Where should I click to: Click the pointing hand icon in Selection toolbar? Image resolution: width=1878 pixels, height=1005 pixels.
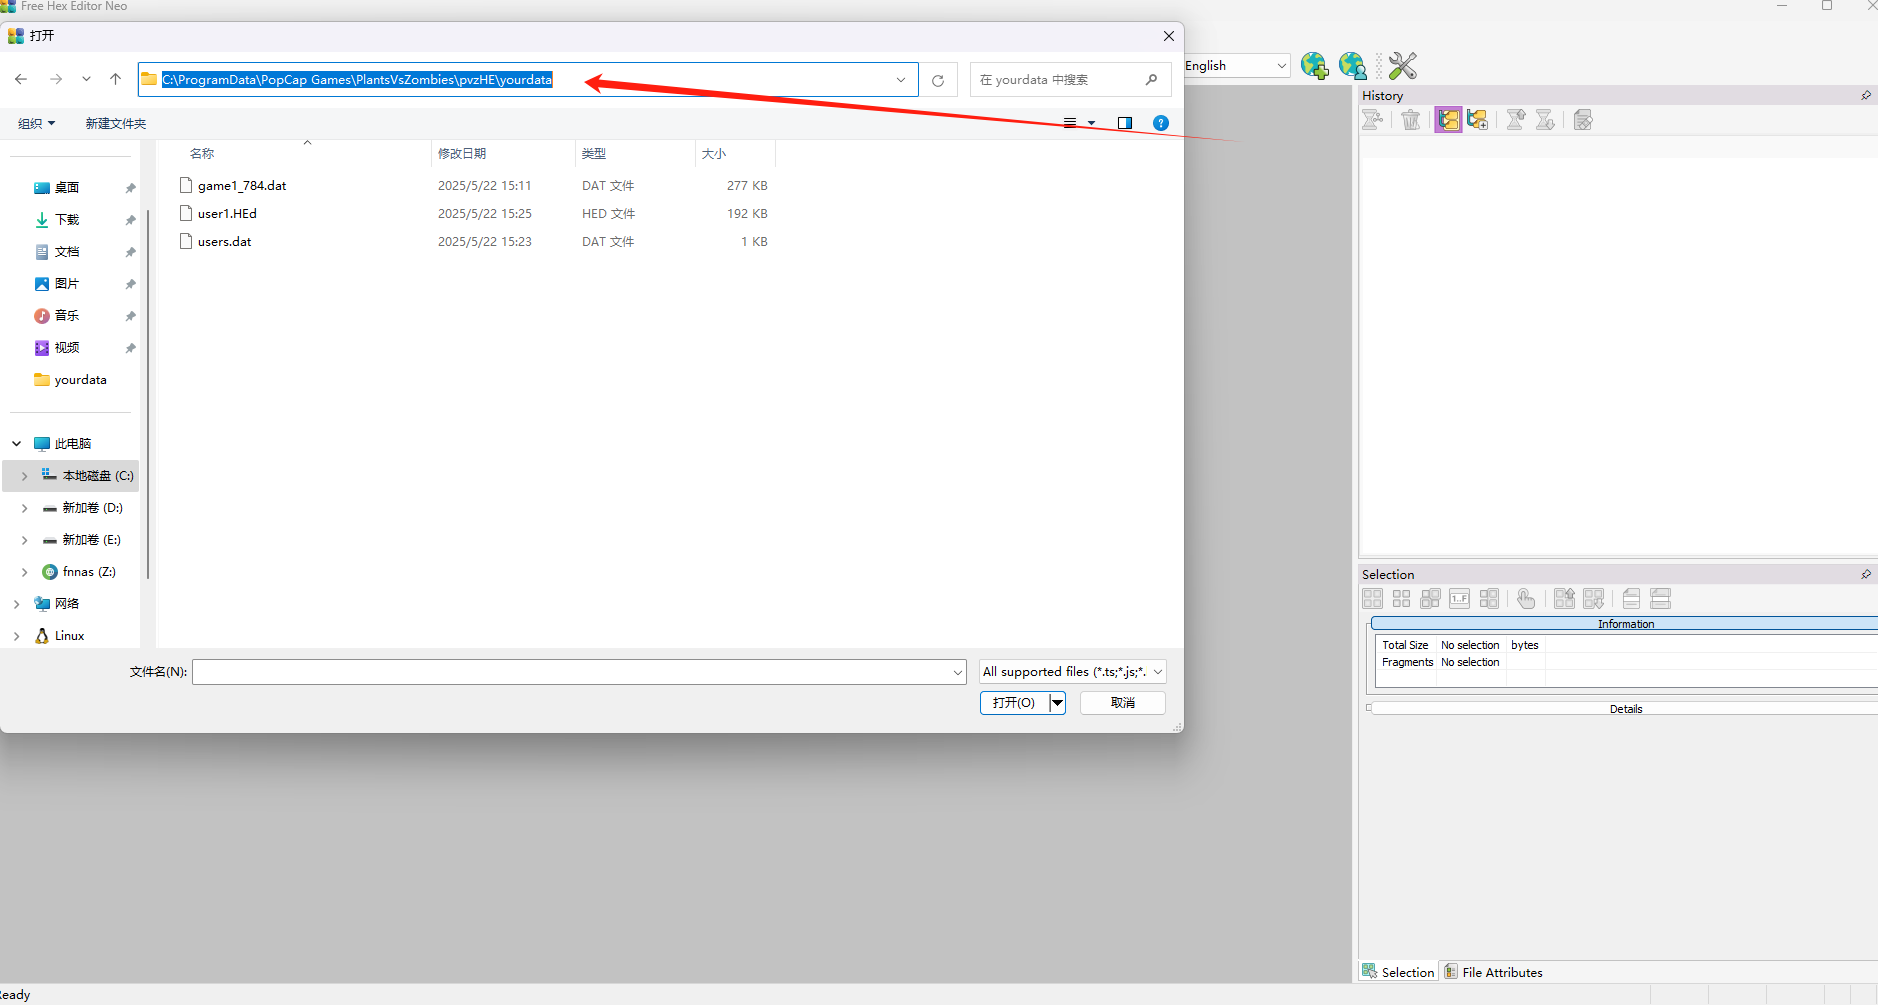[x=1525, y=599]
